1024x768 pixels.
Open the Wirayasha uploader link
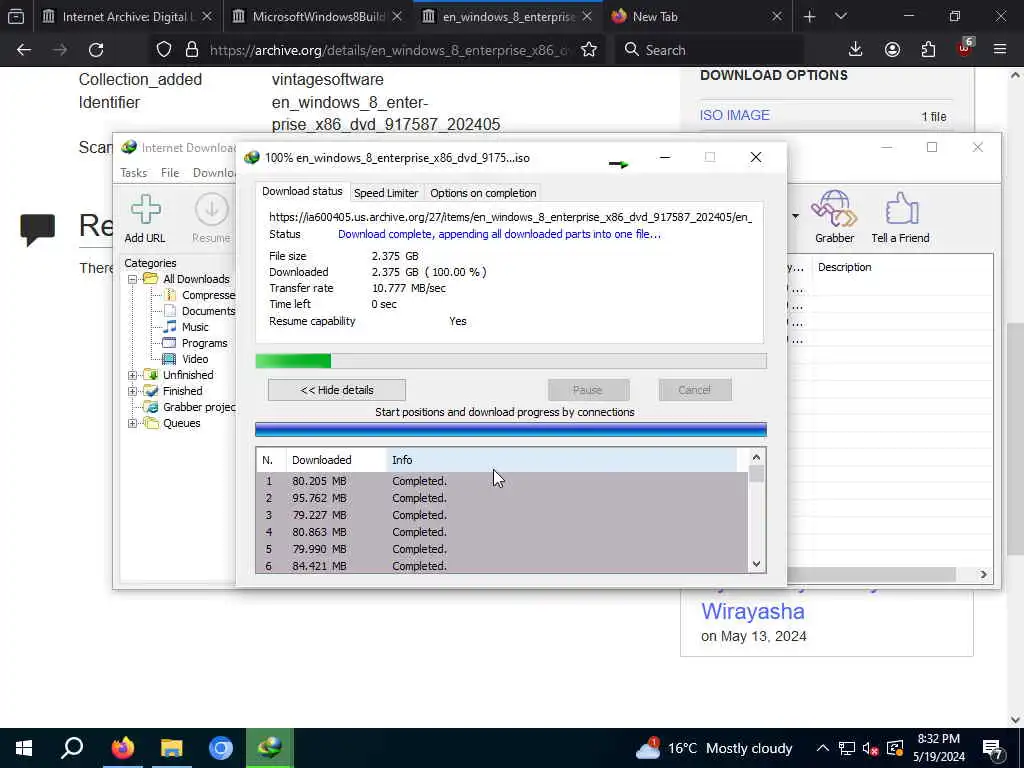click(x=752, y=611)
